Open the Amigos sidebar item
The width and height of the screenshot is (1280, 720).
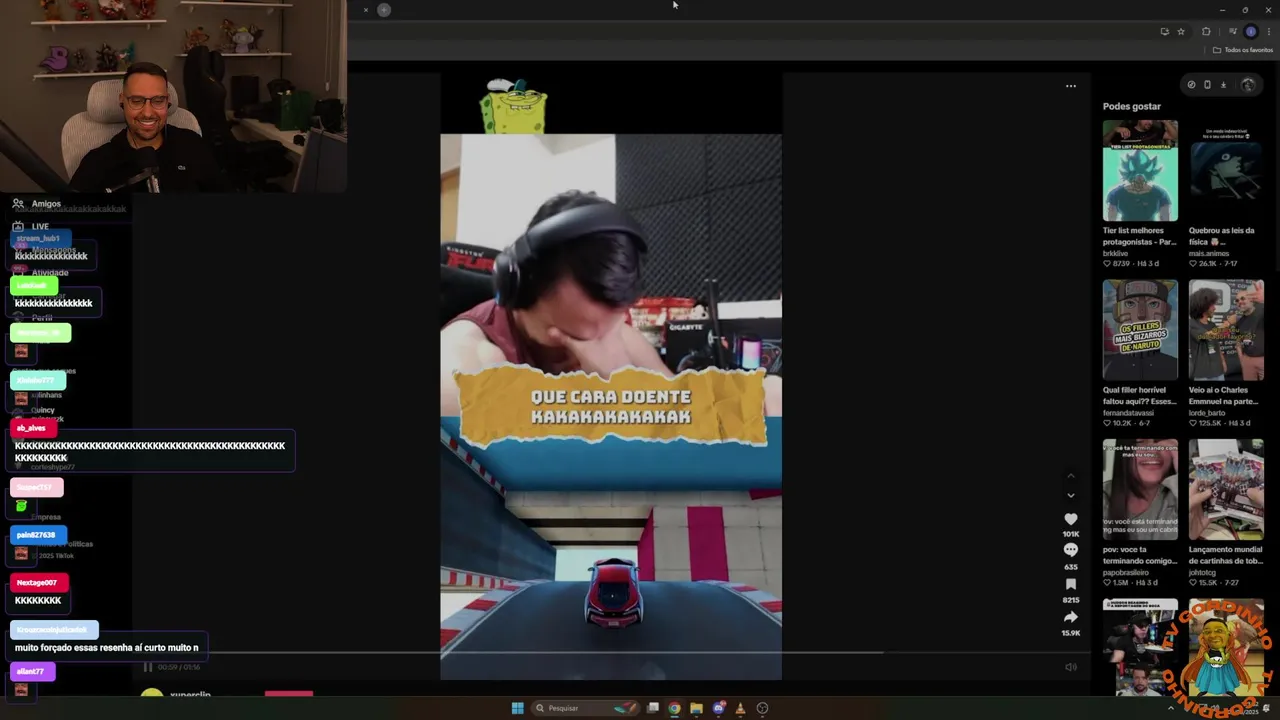[x=36, y=203]
